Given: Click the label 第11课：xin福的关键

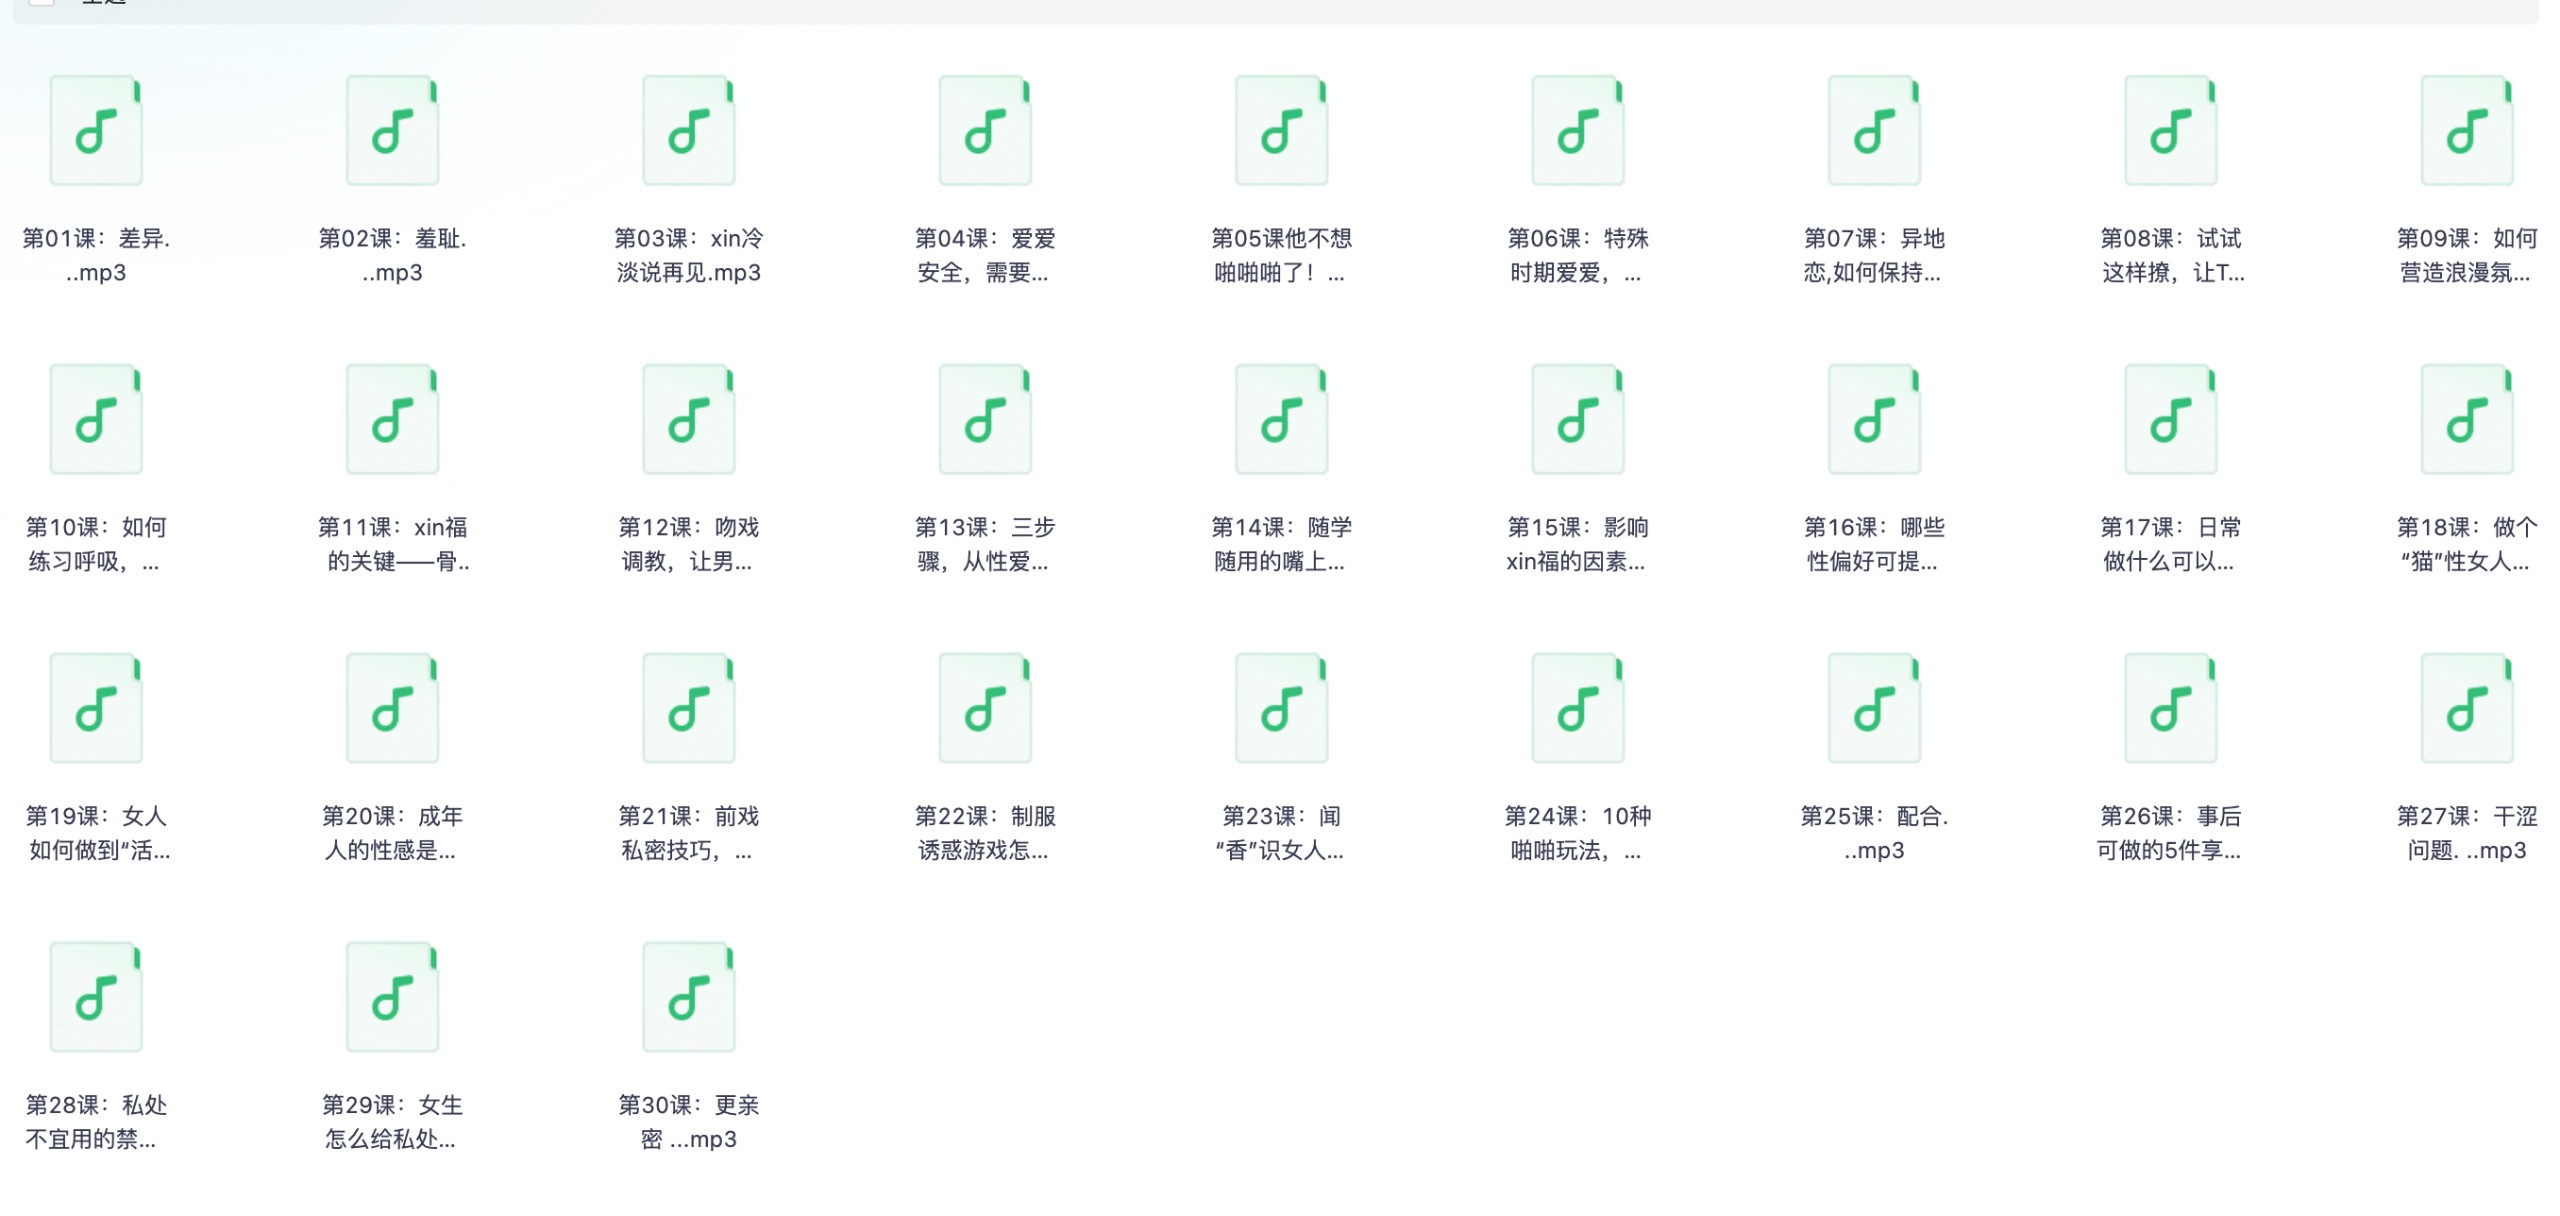Looking at the screenshot, I should 392,544.
